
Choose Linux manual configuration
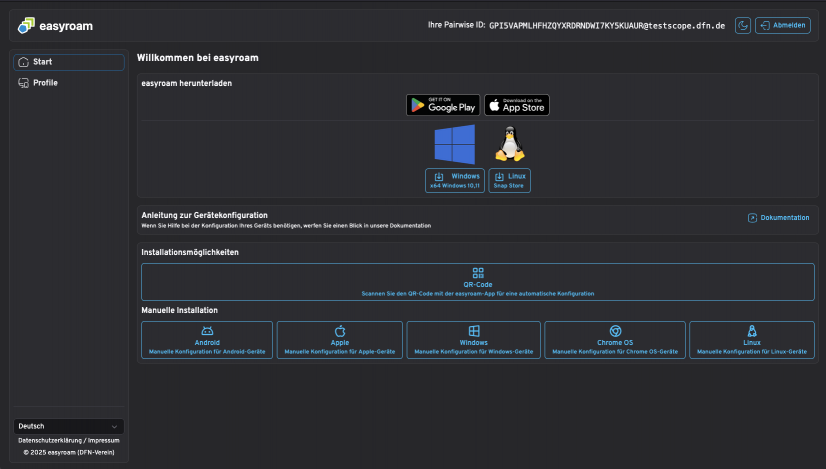752,340
